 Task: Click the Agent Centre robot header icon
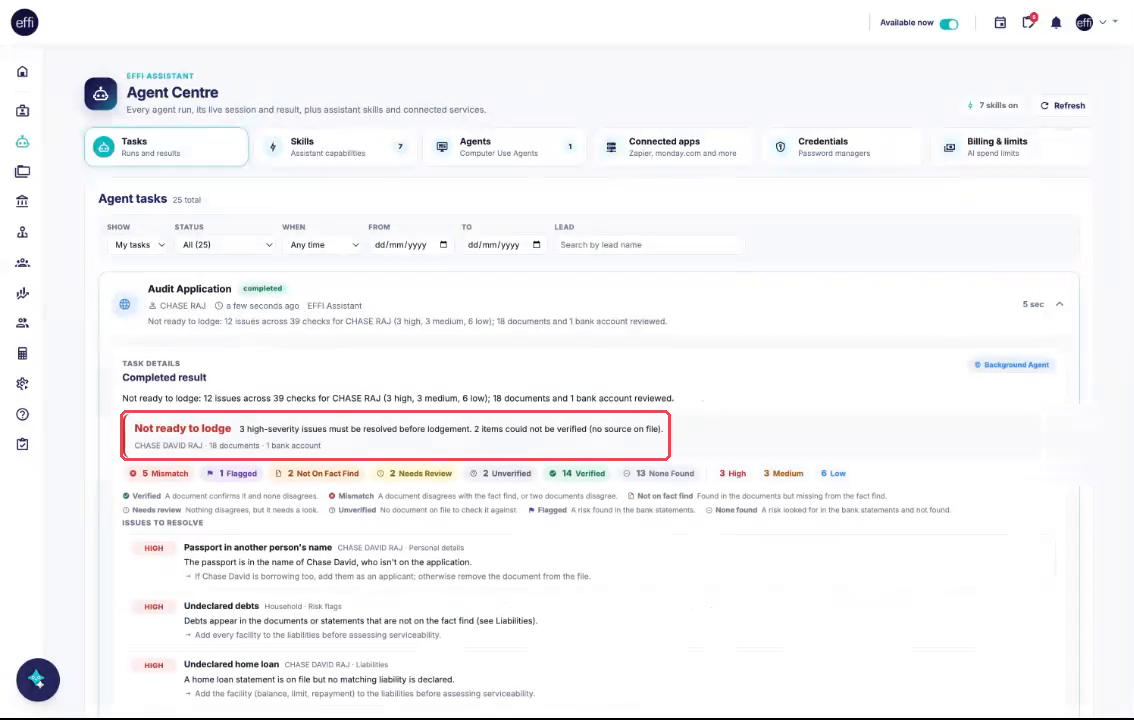101,94
